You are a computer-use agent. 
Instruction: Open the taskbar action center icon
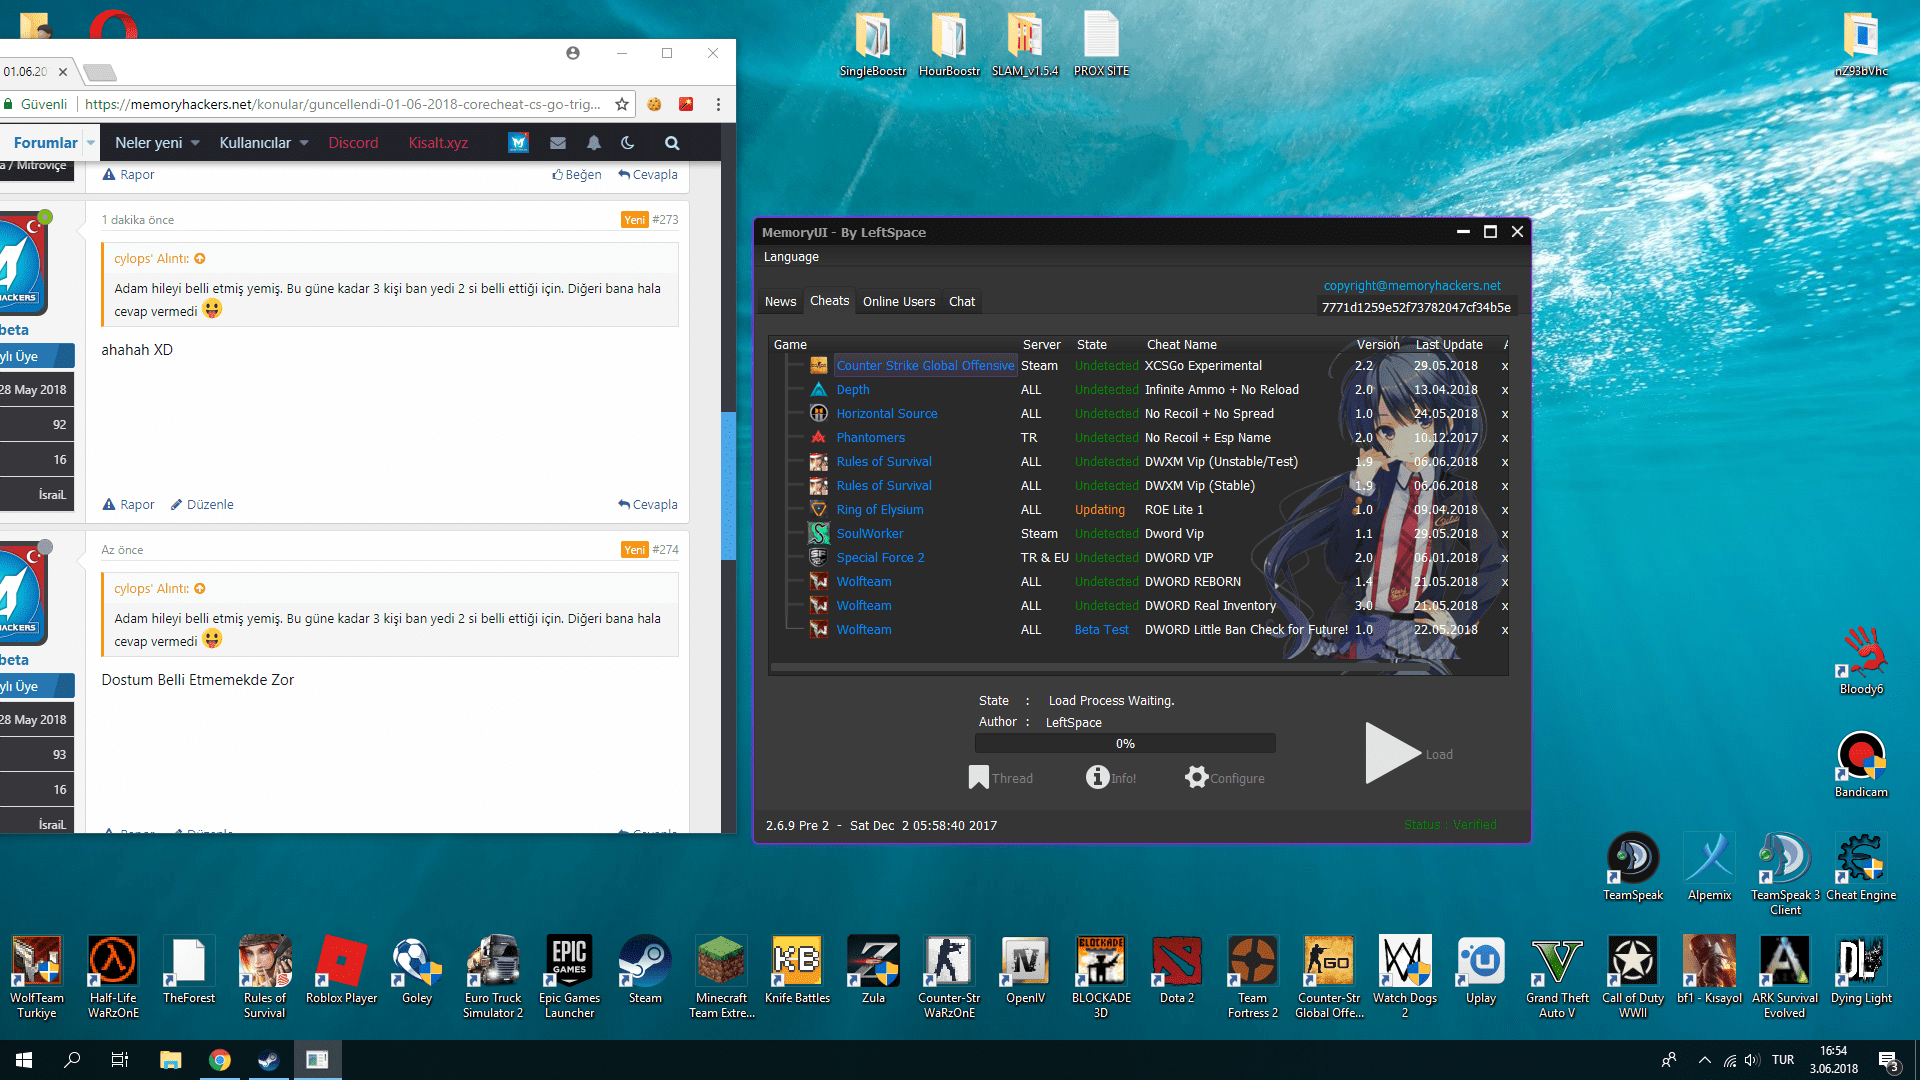(x=1888, y=1061)
